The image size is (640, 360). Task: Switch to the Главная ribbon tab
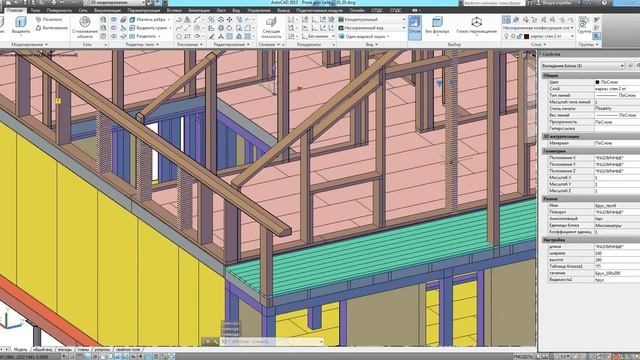coord(15,10)
